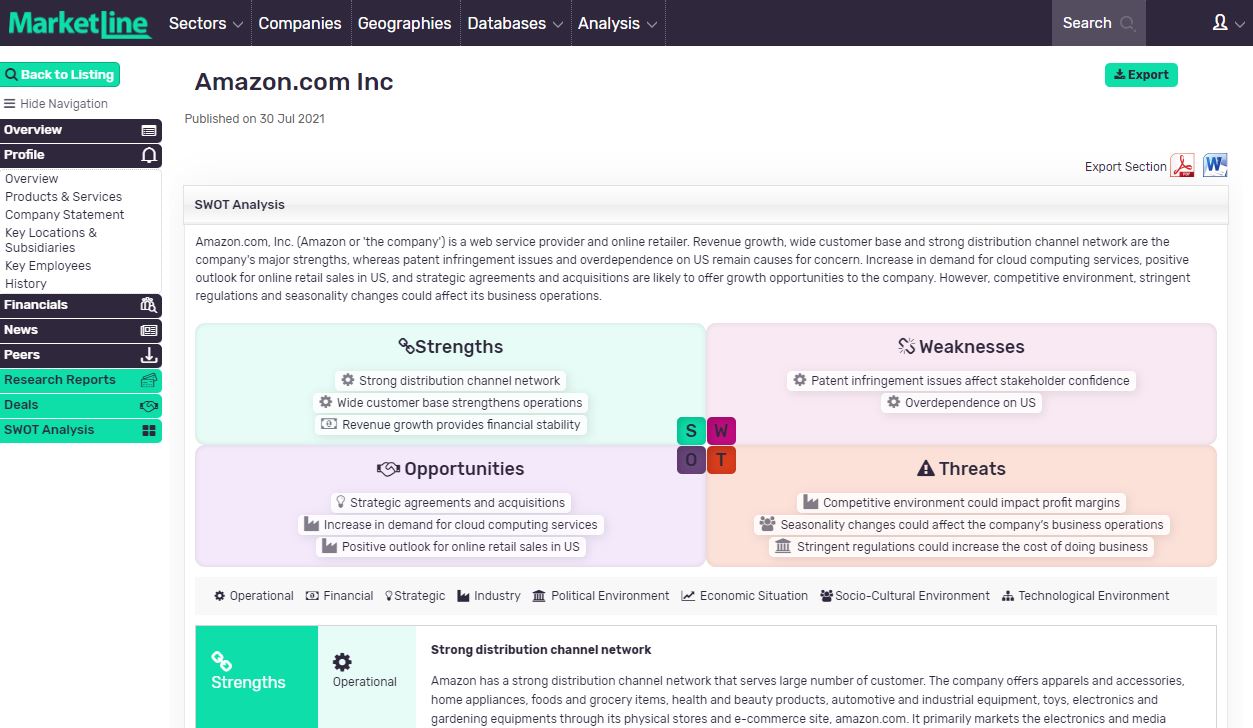The width and height of the screenshot is (1253, 728).
Task: Click the Export button
Action: [x=1141, y=75]
